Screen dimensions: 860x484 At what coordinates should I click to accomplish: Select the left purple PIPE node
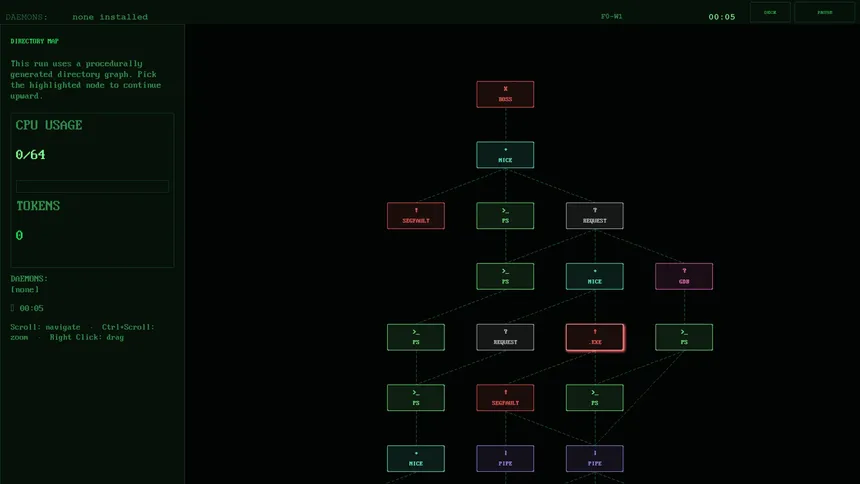click(x=505, y=459)
